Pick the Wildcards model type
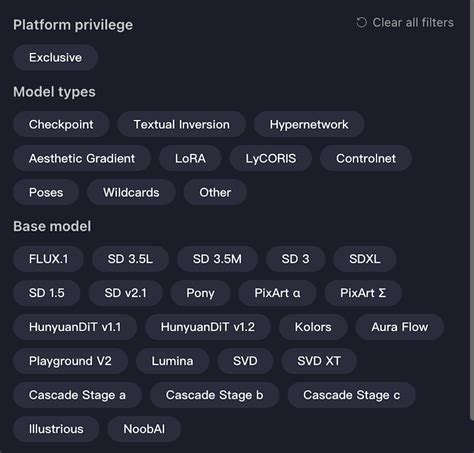The width and height of the screenshot is (474, 453). [x=131, y=192]
